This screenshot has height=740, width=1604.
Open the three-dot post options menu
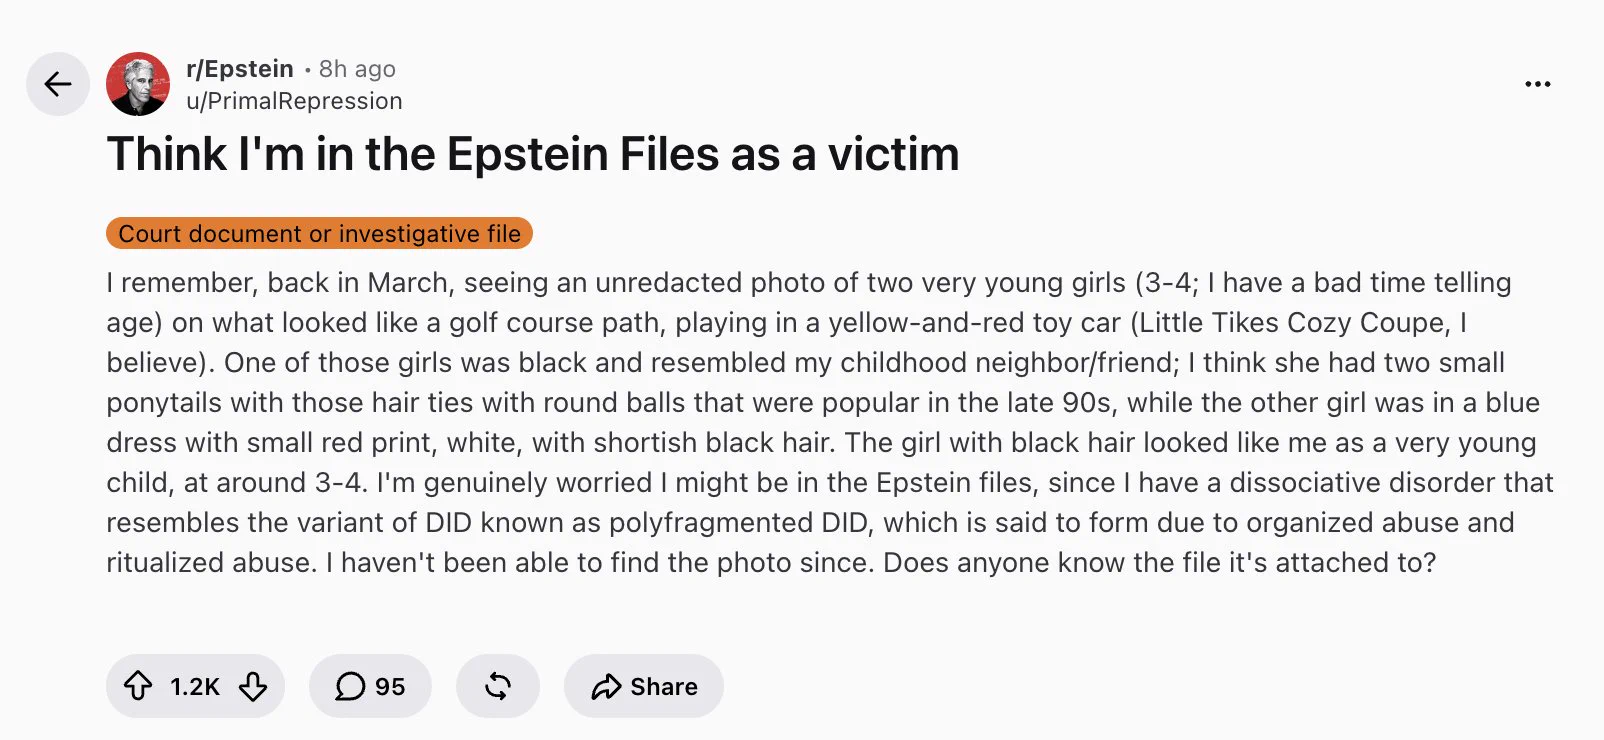click(1538, 84)
